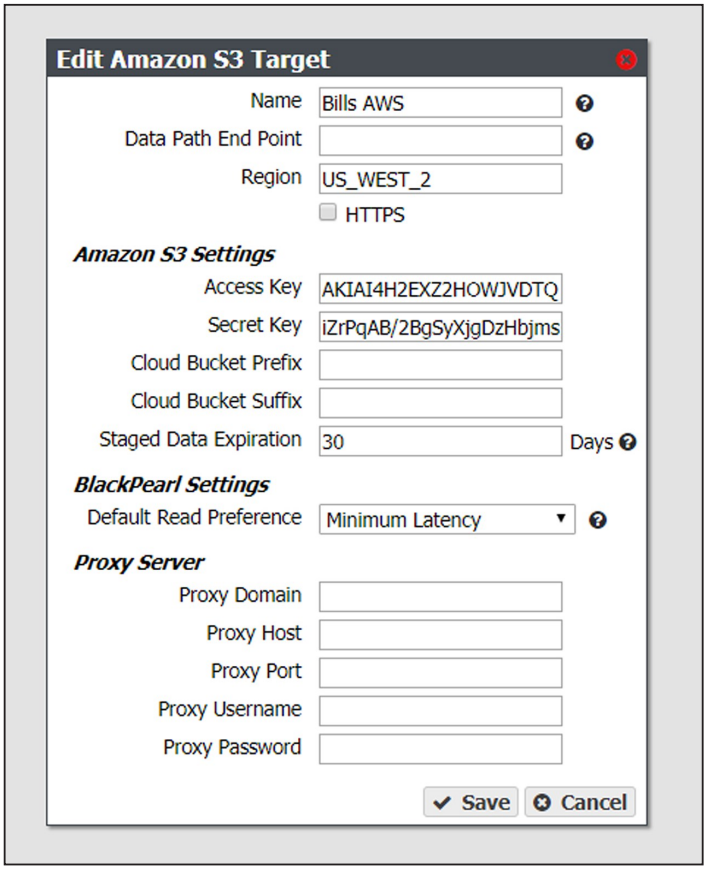This screenshot has height=874, width=712.
Task: Click the help icon next to Name
Action: click(584, 103)
